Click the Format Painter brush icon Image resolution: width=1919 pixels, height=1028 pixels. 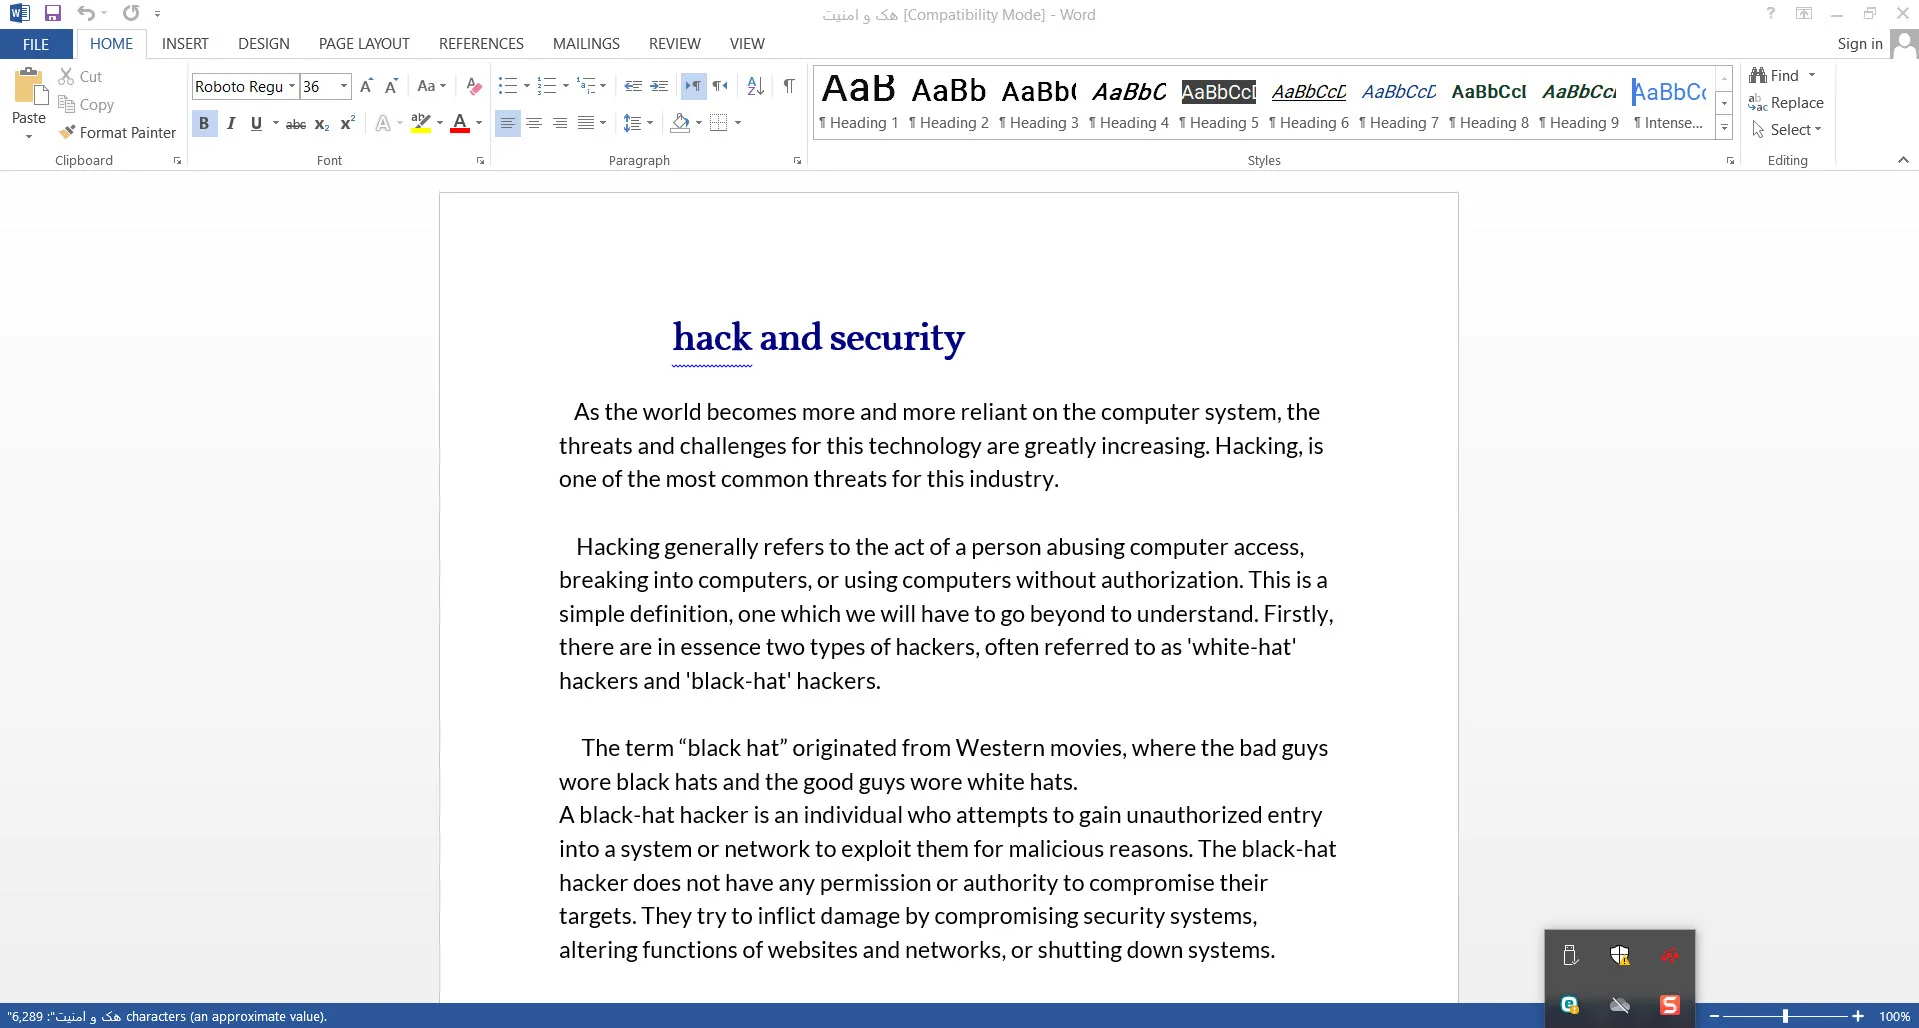(67, 132)
